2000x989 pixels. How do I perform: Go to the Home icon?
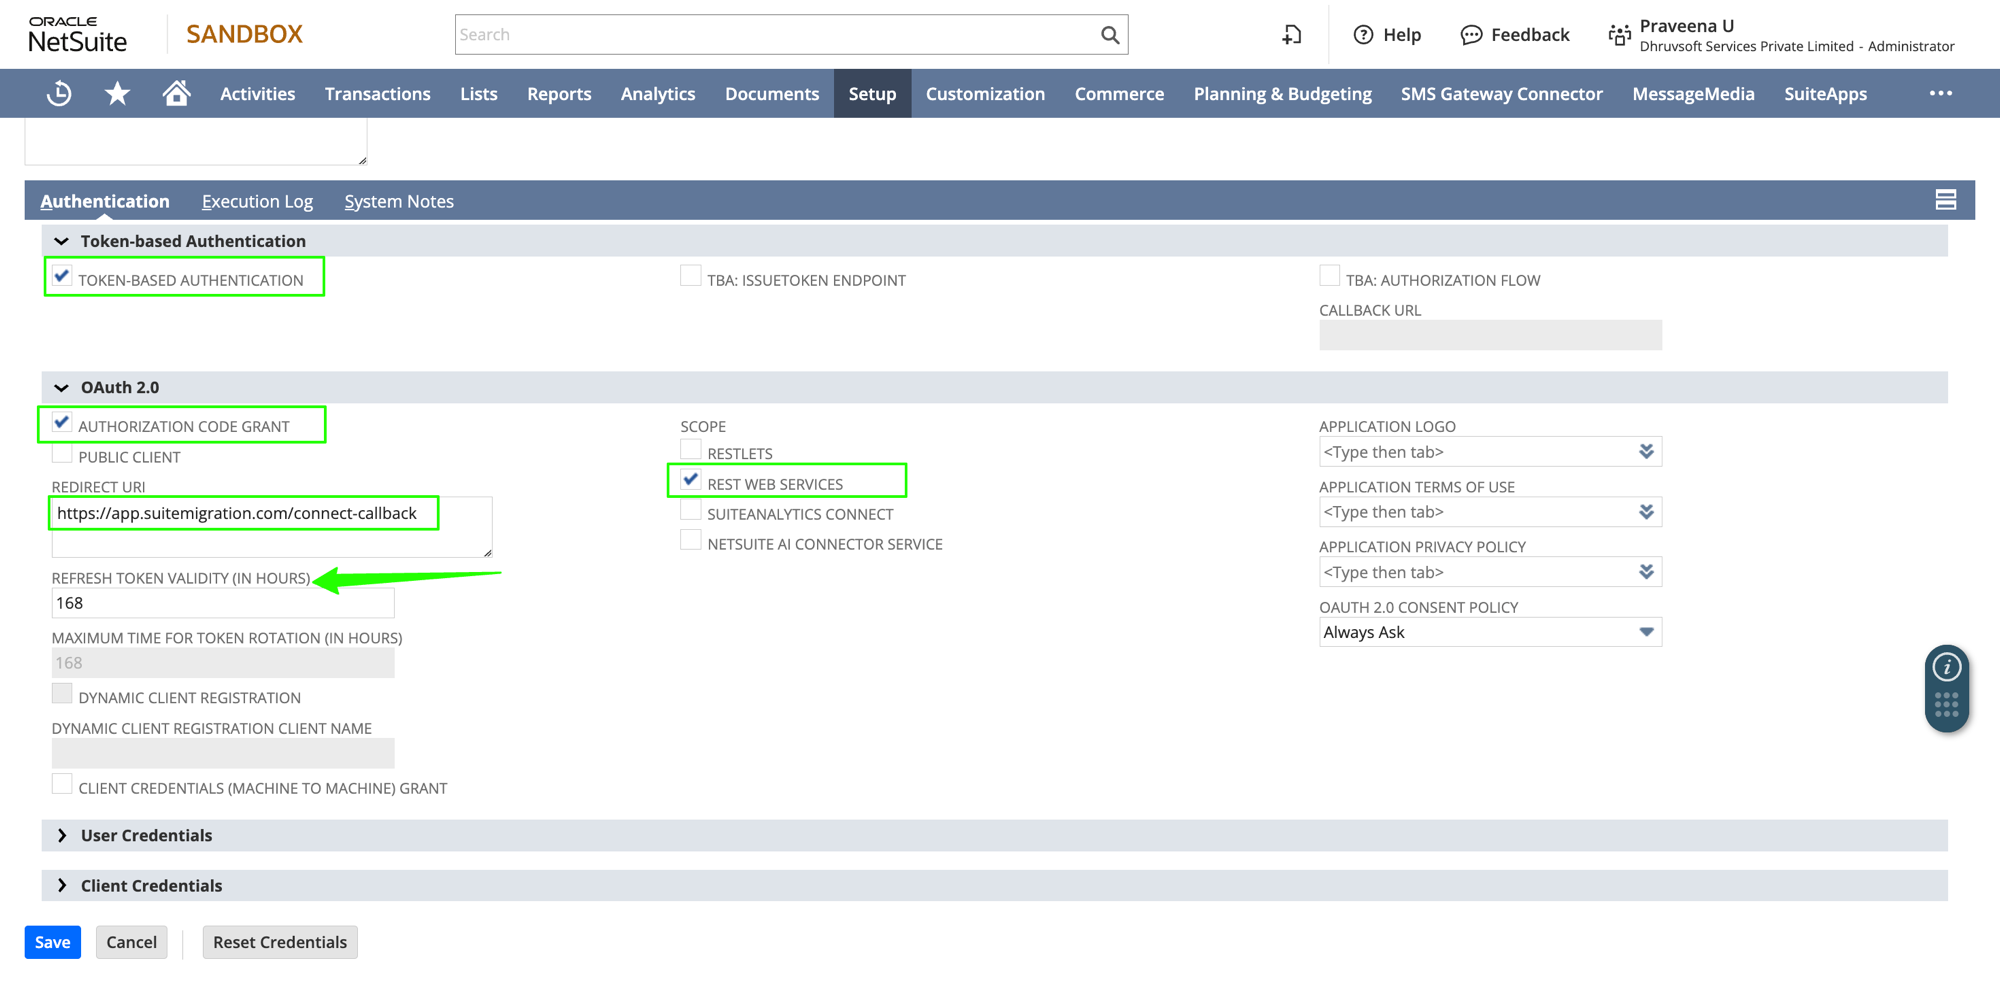click(x=176, y=94)
